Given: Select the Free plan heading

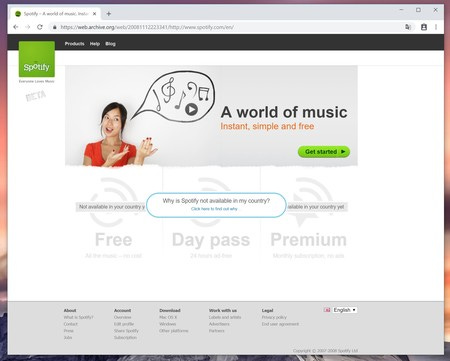Looking at the screenshot, I should (113, 240).
